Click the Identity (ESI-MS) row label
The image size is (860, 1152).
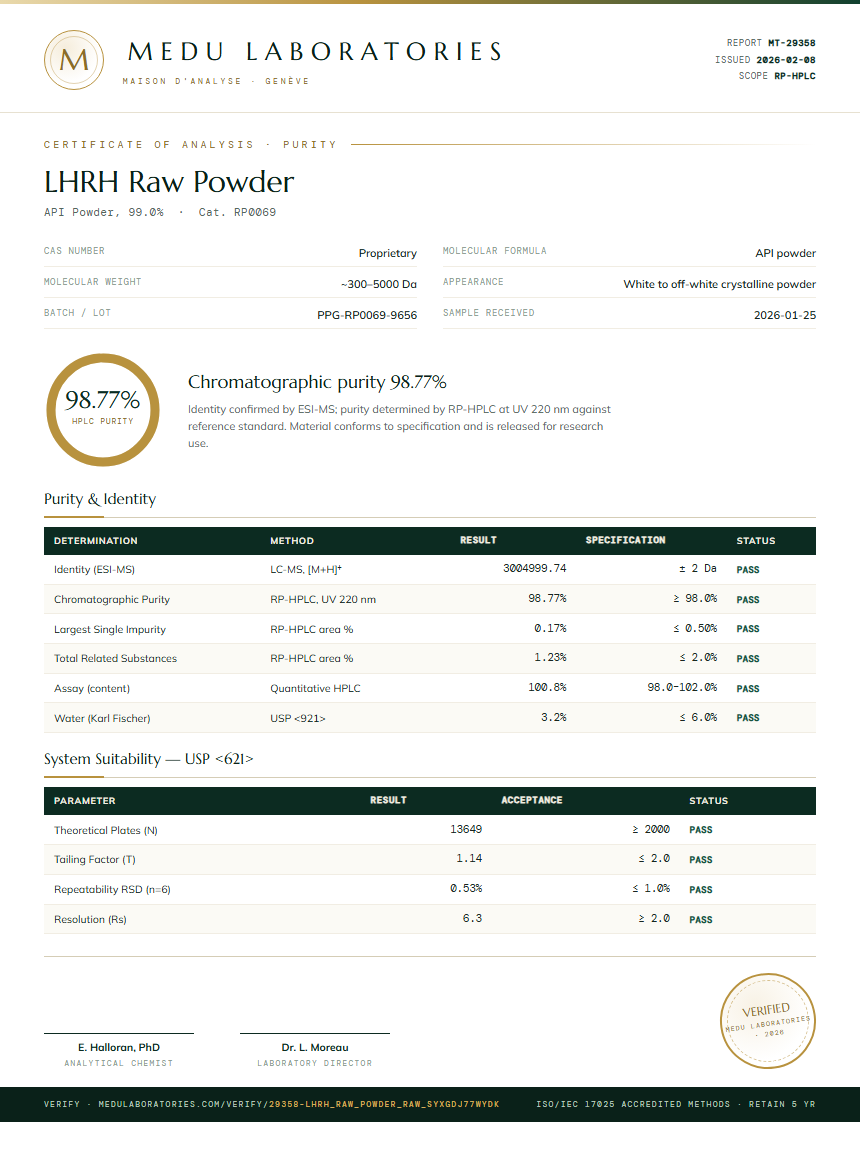coord(94,569)
